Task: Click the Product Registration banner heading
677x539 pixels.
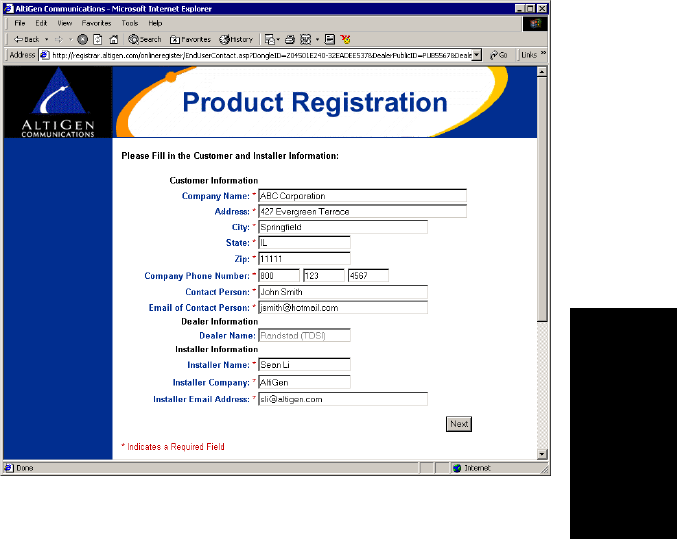Action: click(315, 103)
